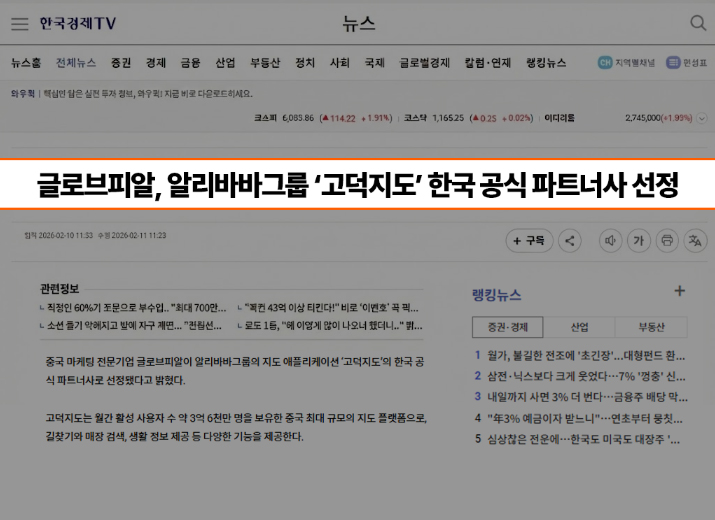This screenshot has width=715, height=520.
Task: Click the 입력 2026-02-10 timestamp
Action: pyautogui.click(x=58, y=235)
